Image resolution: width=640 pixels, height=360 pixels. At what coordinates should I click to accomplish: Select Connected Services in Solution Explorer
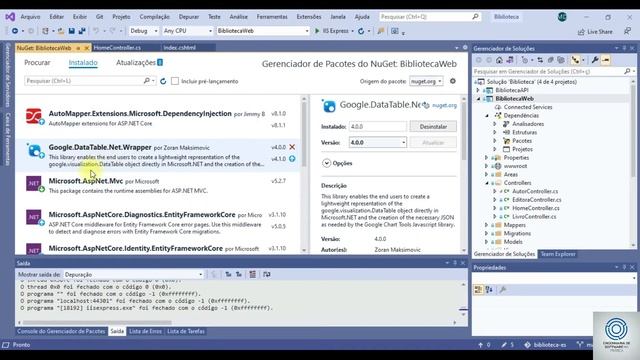tap(528, 107)
